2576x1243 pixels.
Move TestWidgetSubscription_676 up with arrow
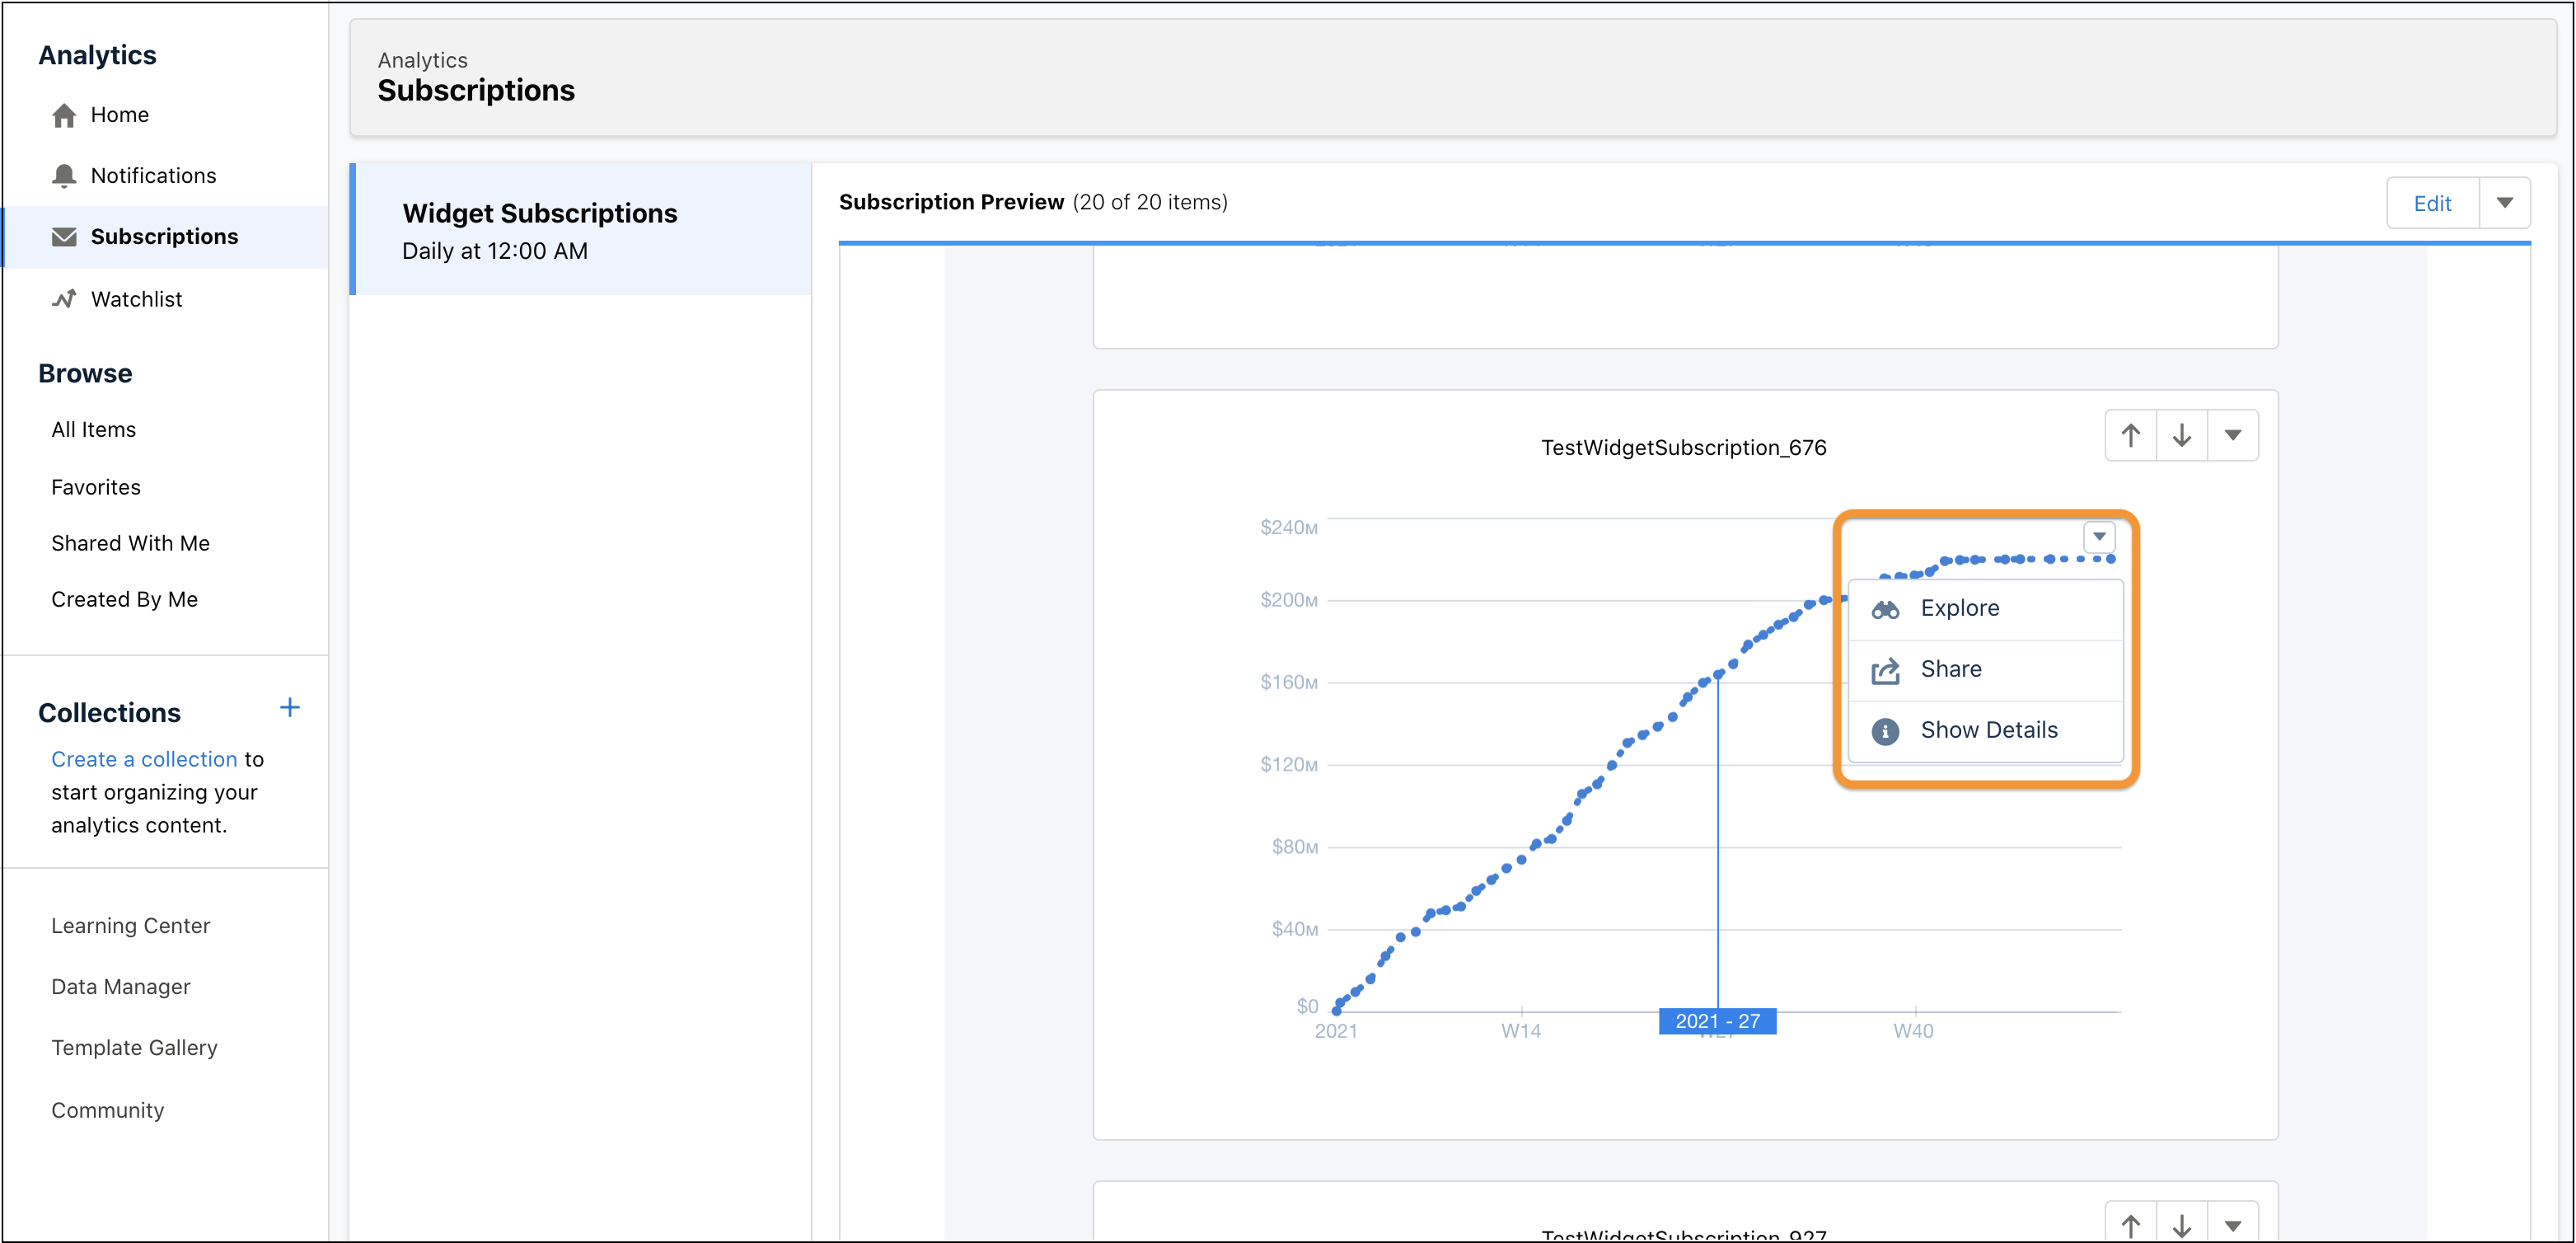pos(2130,435)
